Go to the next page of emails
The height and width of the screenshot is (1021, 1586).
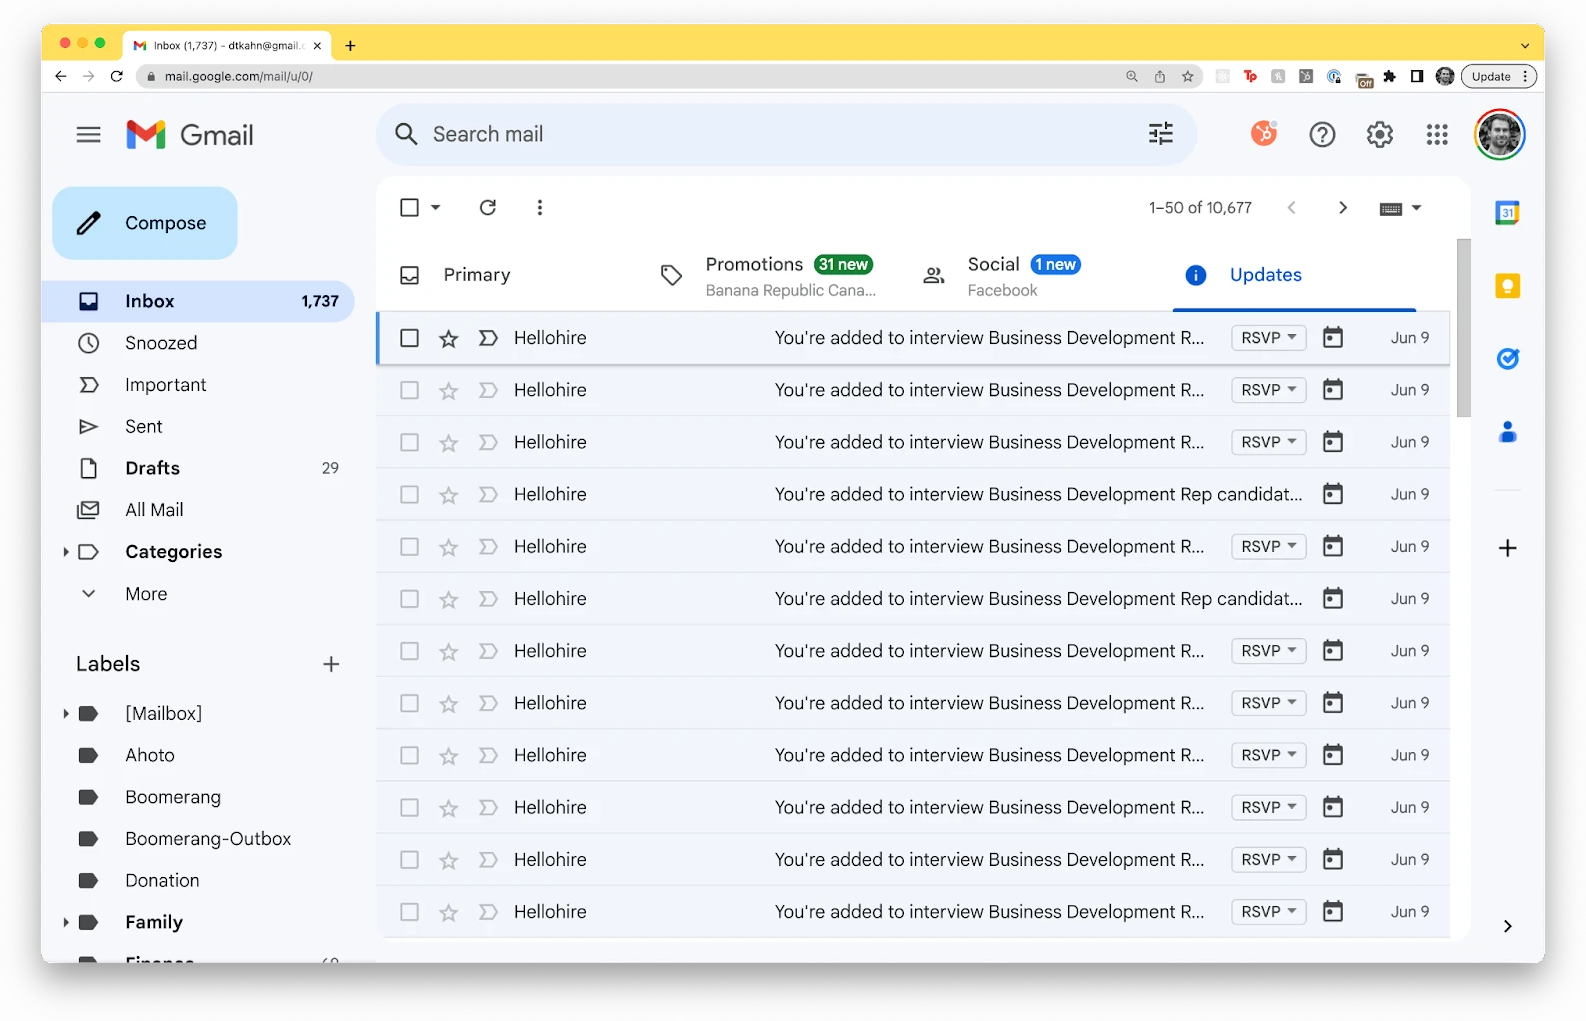pos(1342,207)
